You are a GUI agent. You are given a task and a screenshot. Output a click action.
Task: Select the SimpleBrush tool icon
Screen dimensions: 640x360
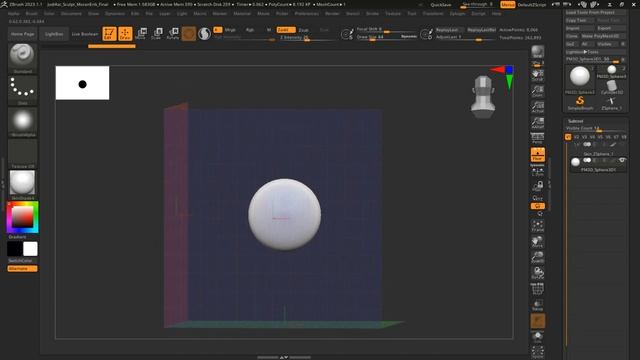point(580,102)
